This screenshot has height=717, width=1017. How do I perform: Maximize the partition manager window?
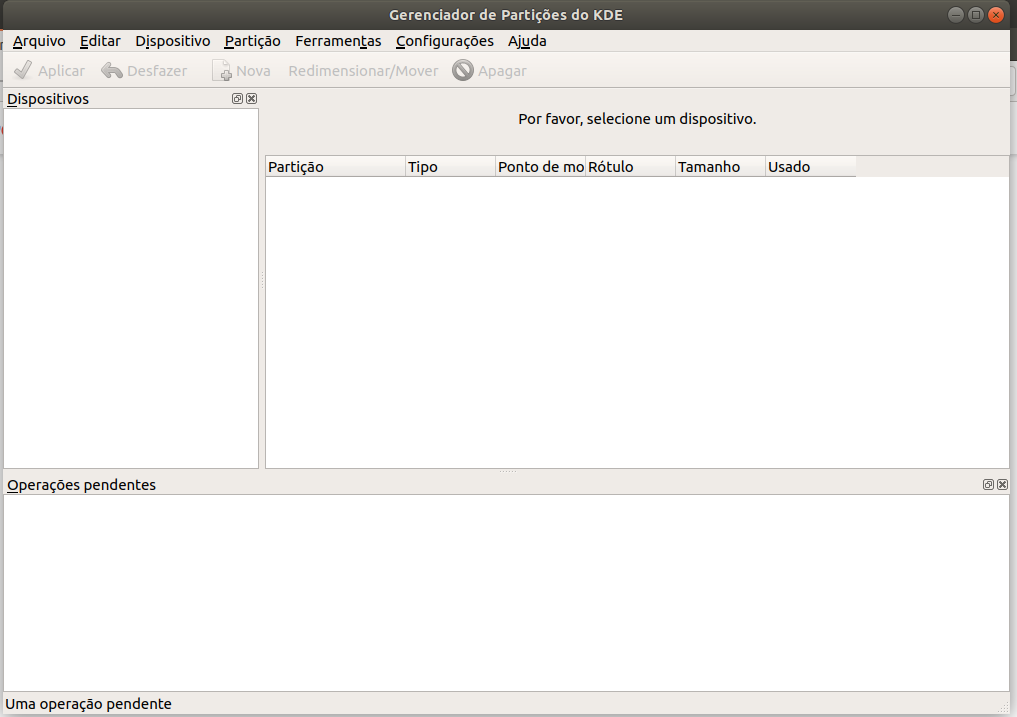click(x=975, y=15)
